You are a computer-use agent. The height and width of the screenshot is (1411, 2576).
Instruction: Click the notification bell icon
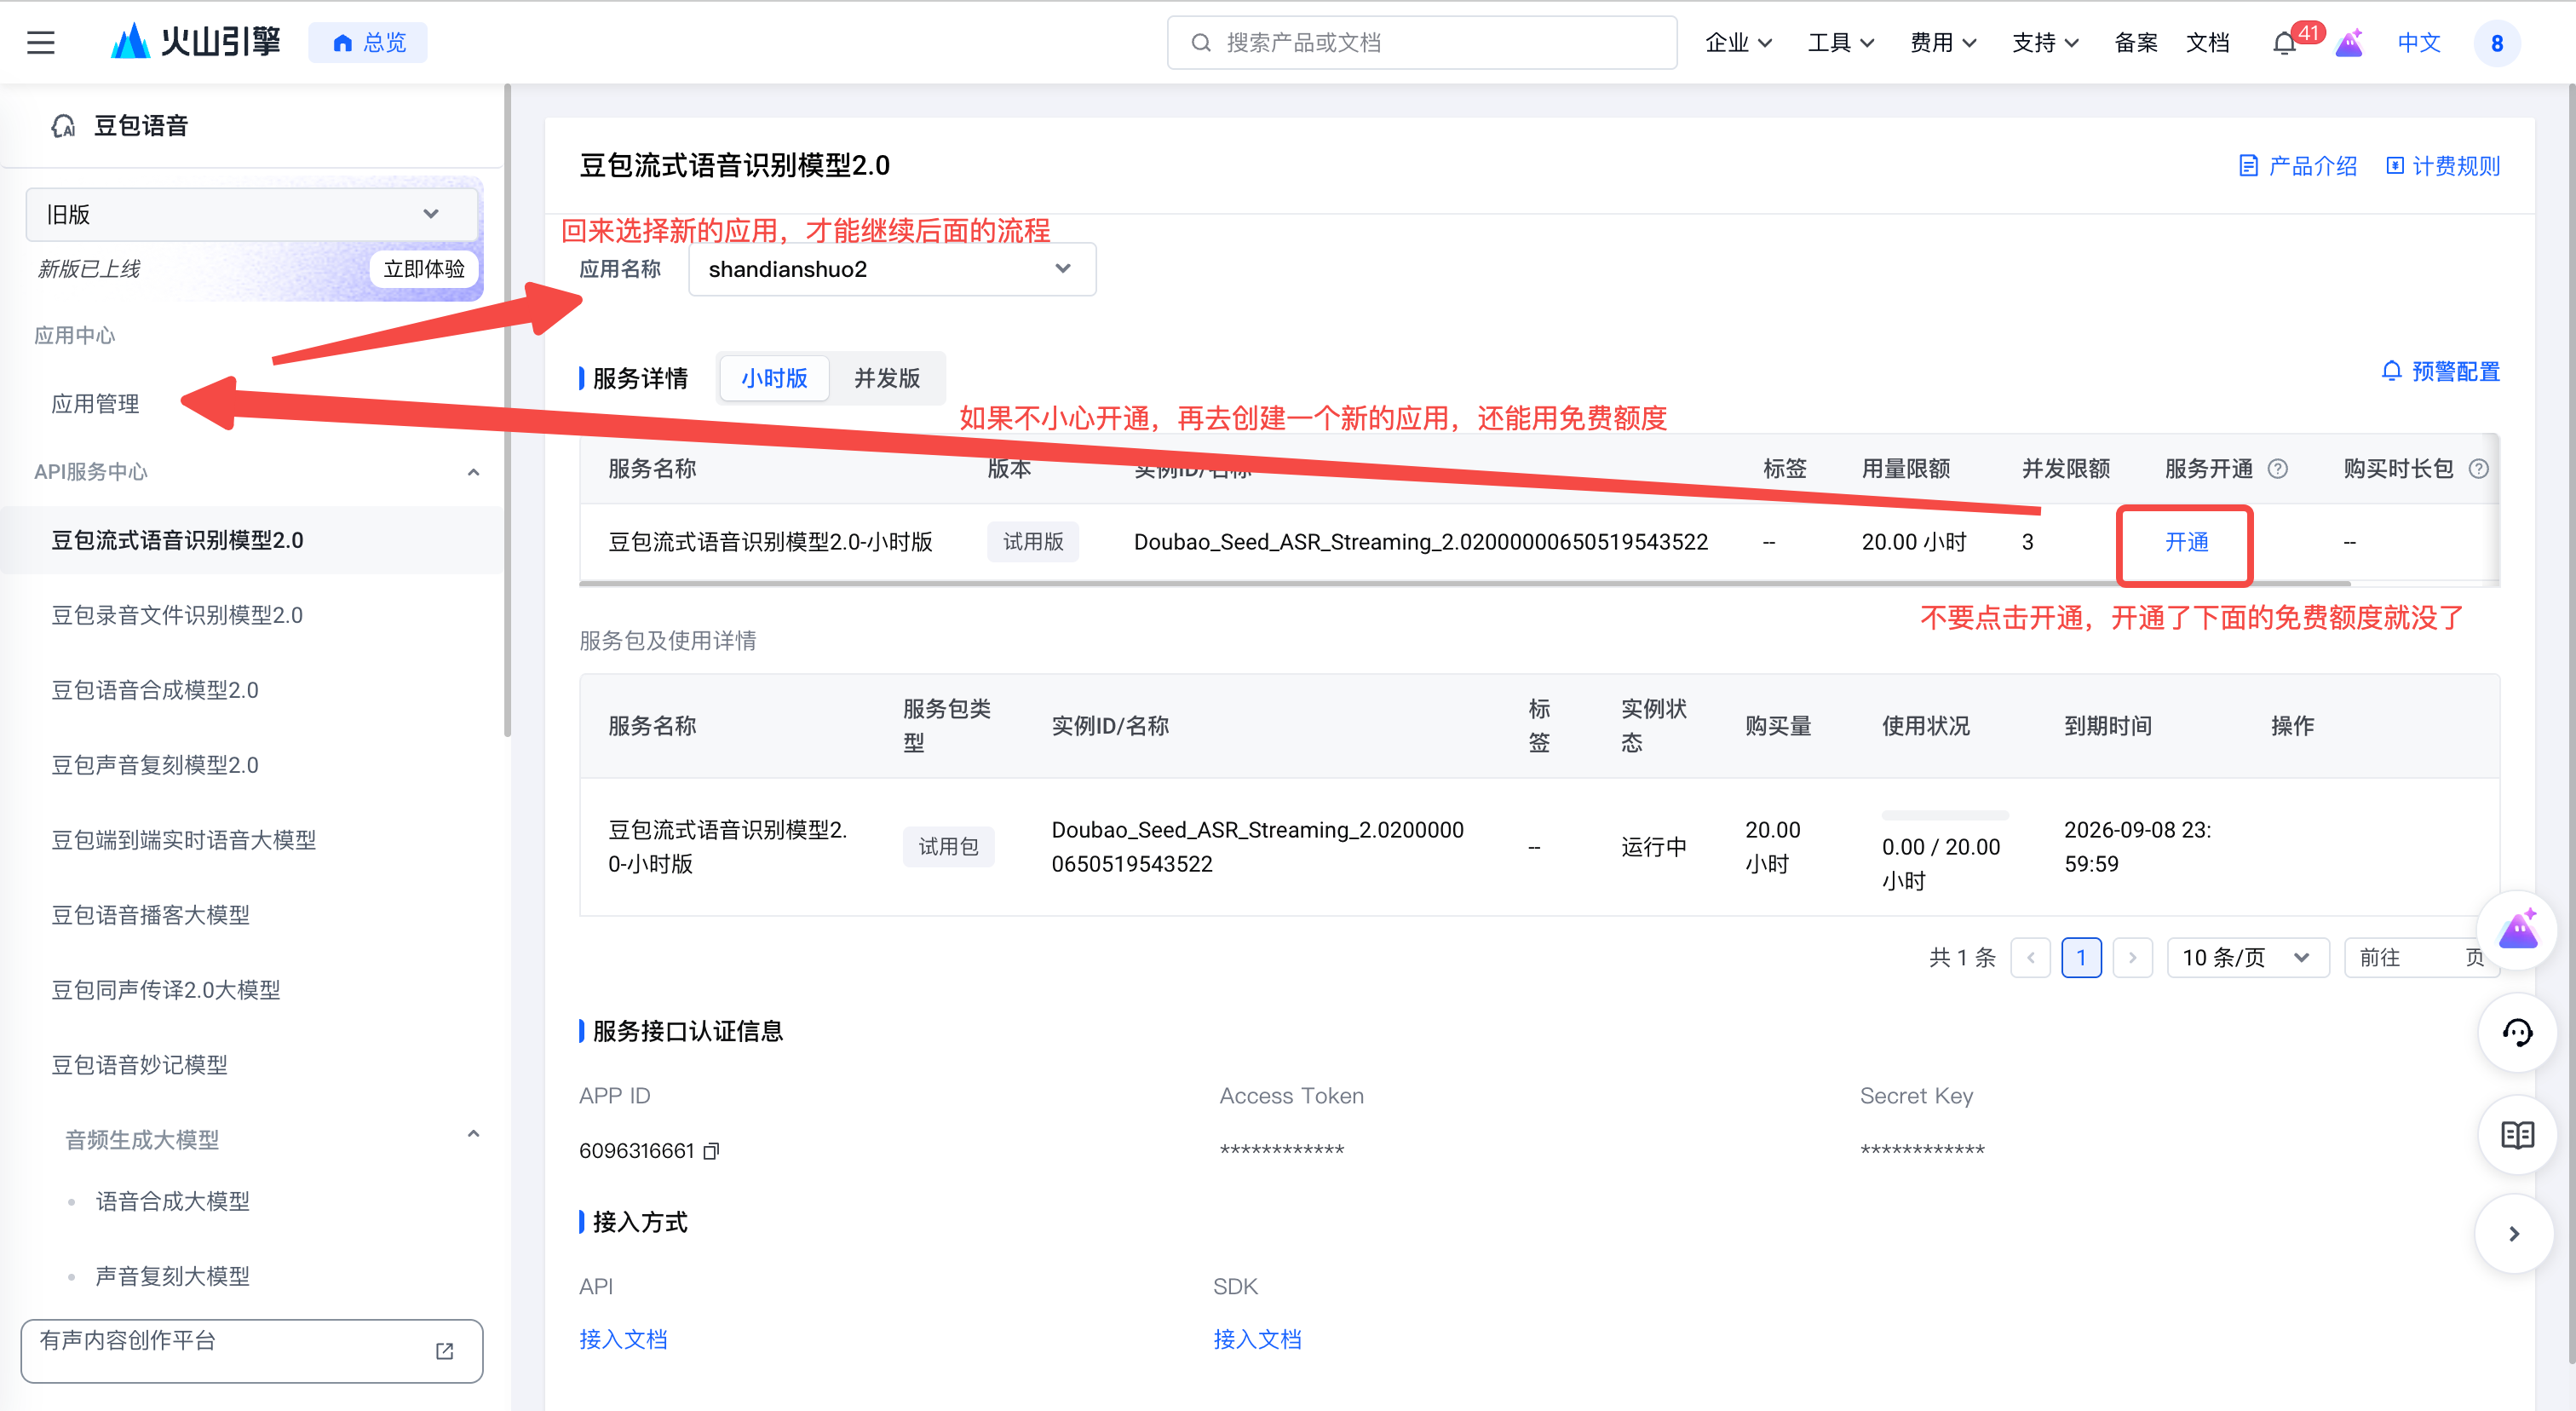click(2284, 43)
